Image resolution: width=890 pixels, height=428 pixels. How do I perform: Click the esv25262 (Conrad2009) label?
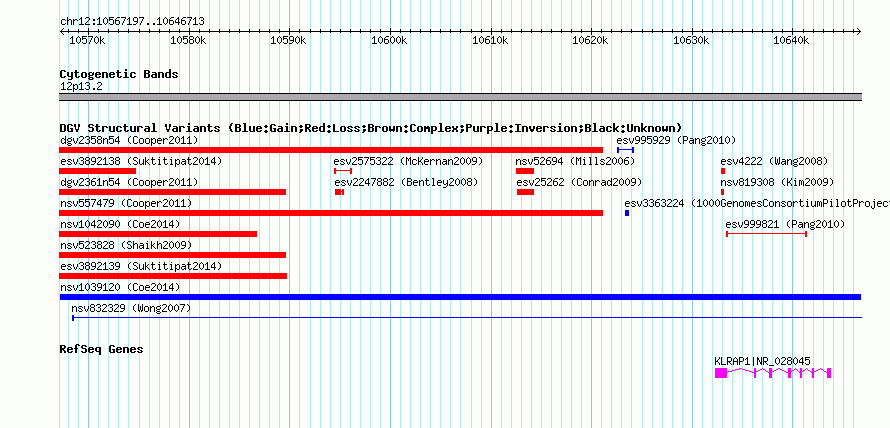(579, 182)
